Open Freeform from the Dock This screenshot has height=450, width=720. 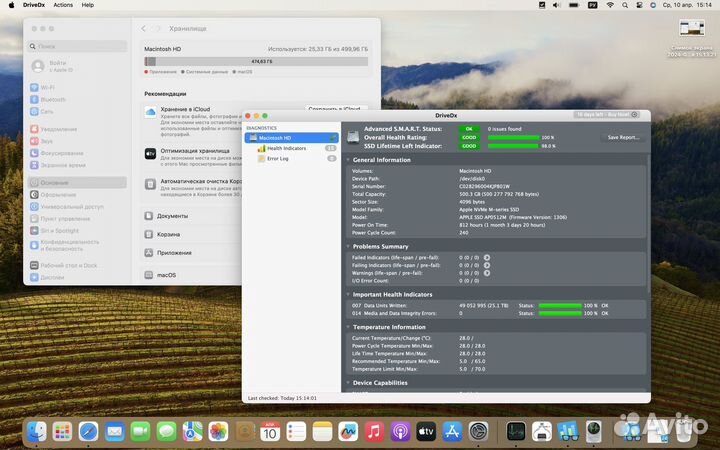pos(348,432)
